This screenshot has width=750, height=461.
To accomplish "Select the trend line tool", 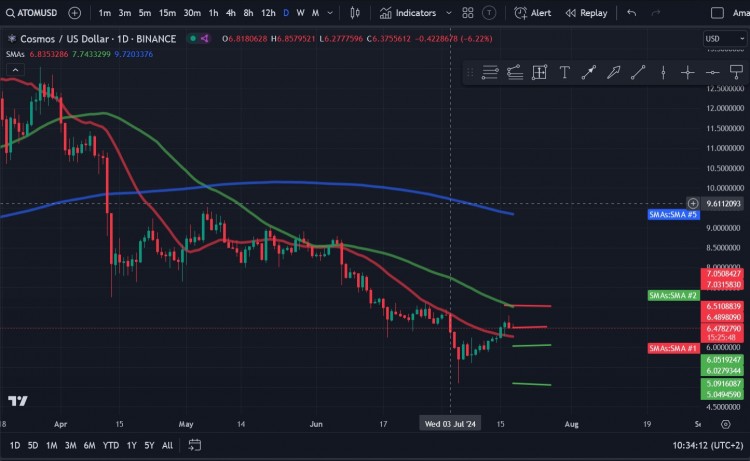I will click(638, 72).
